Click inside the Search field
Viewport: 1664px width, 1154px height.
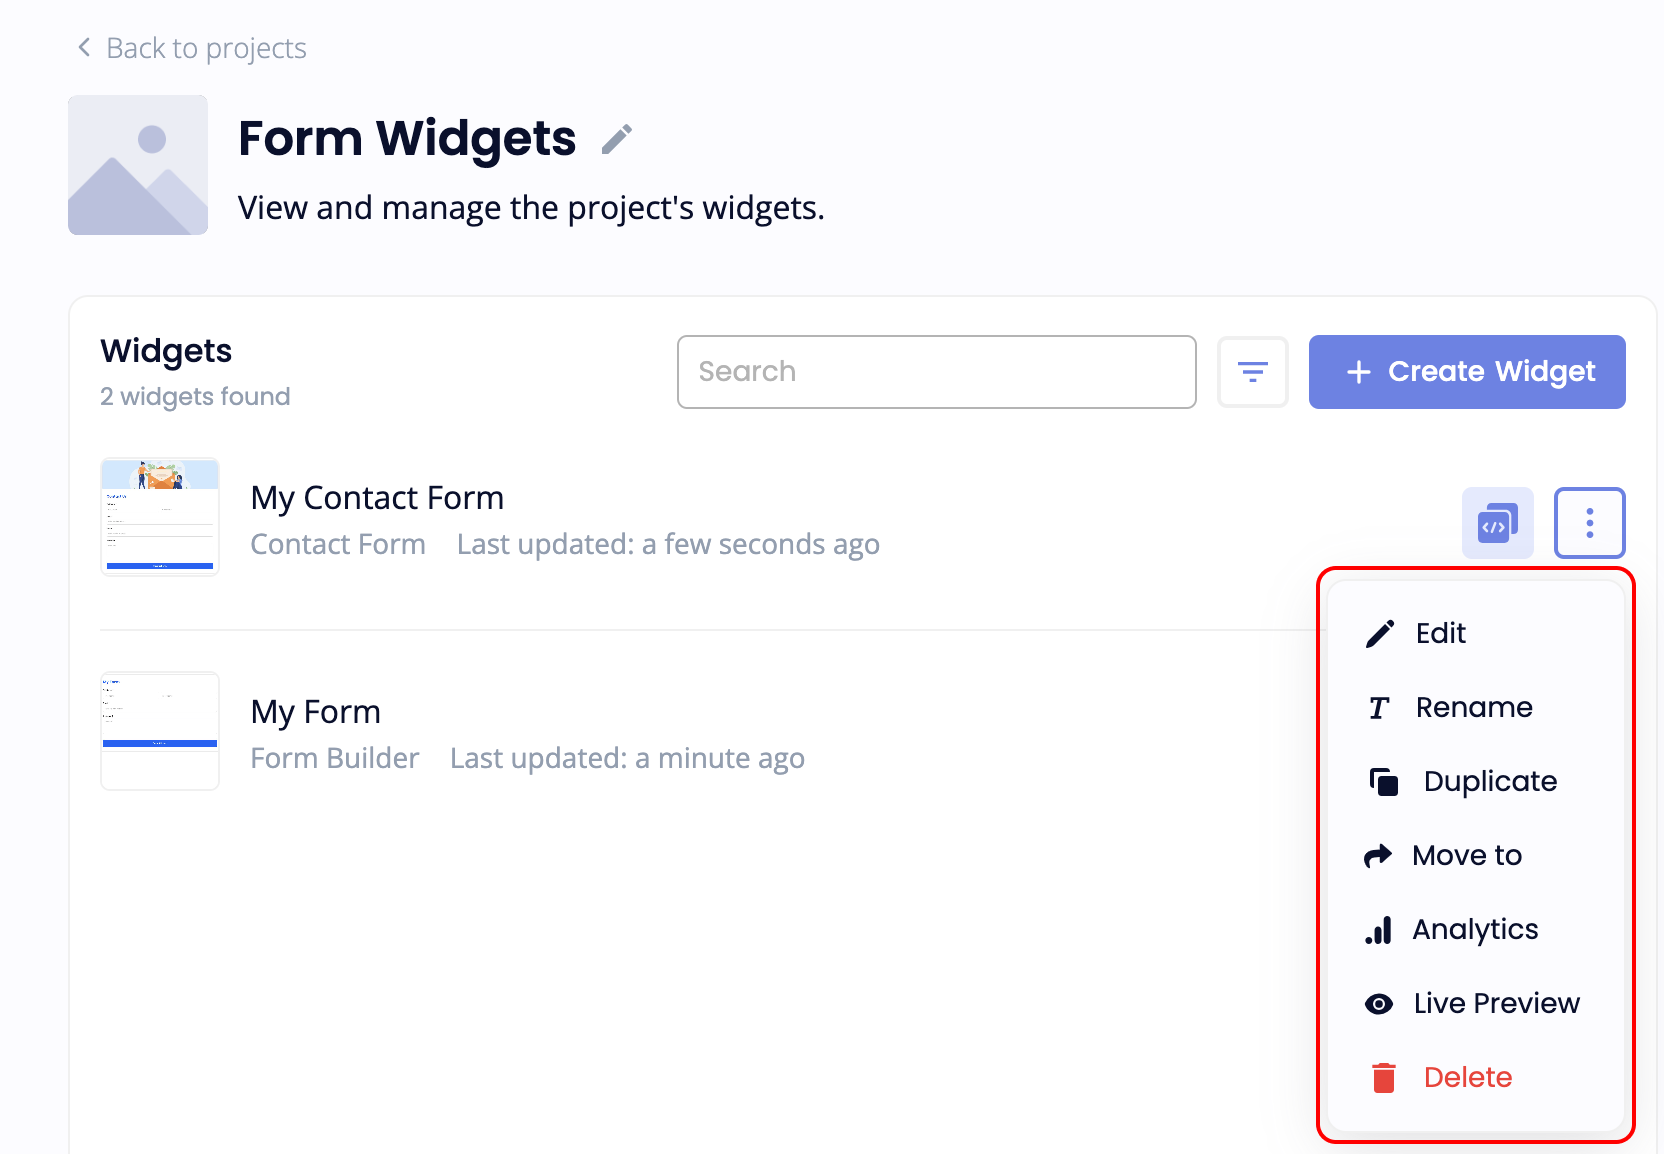pyautogui.click(x=936, y=371)
